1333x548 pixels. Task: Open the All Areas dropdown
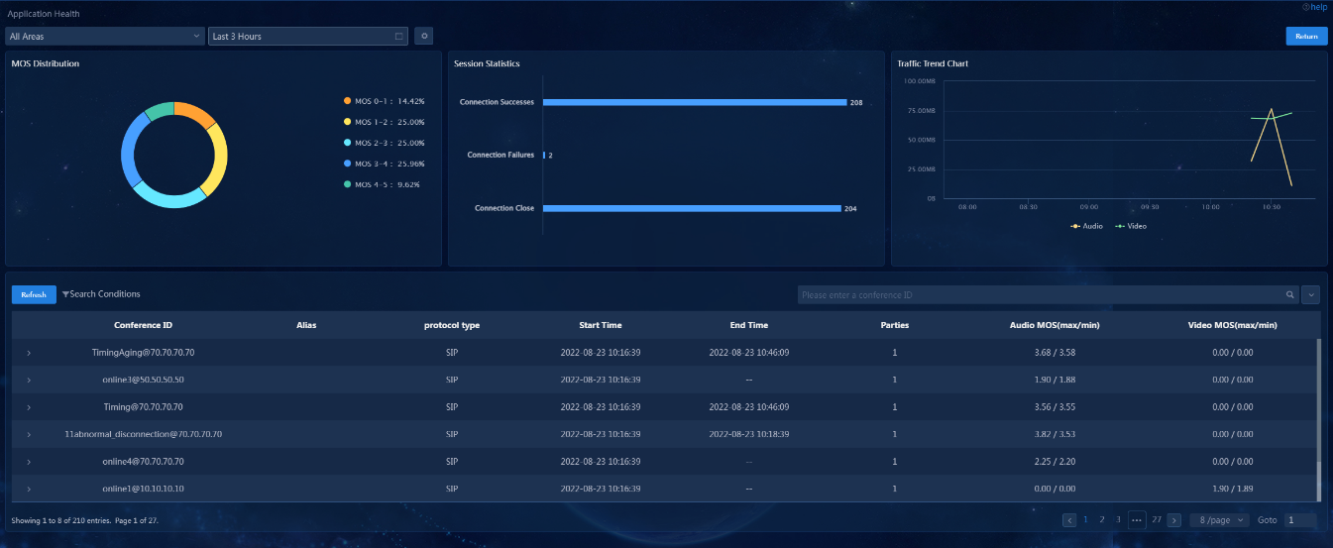[105, 36]
